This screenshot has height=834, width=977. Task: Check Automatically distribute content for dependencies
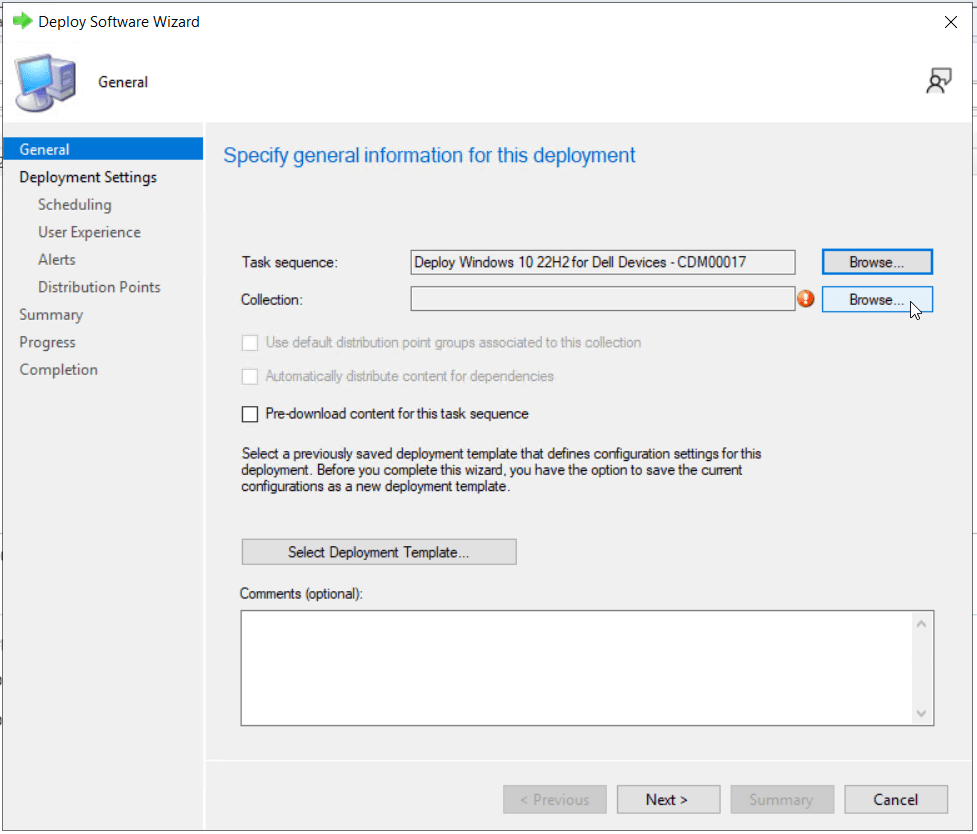(250, 377)
